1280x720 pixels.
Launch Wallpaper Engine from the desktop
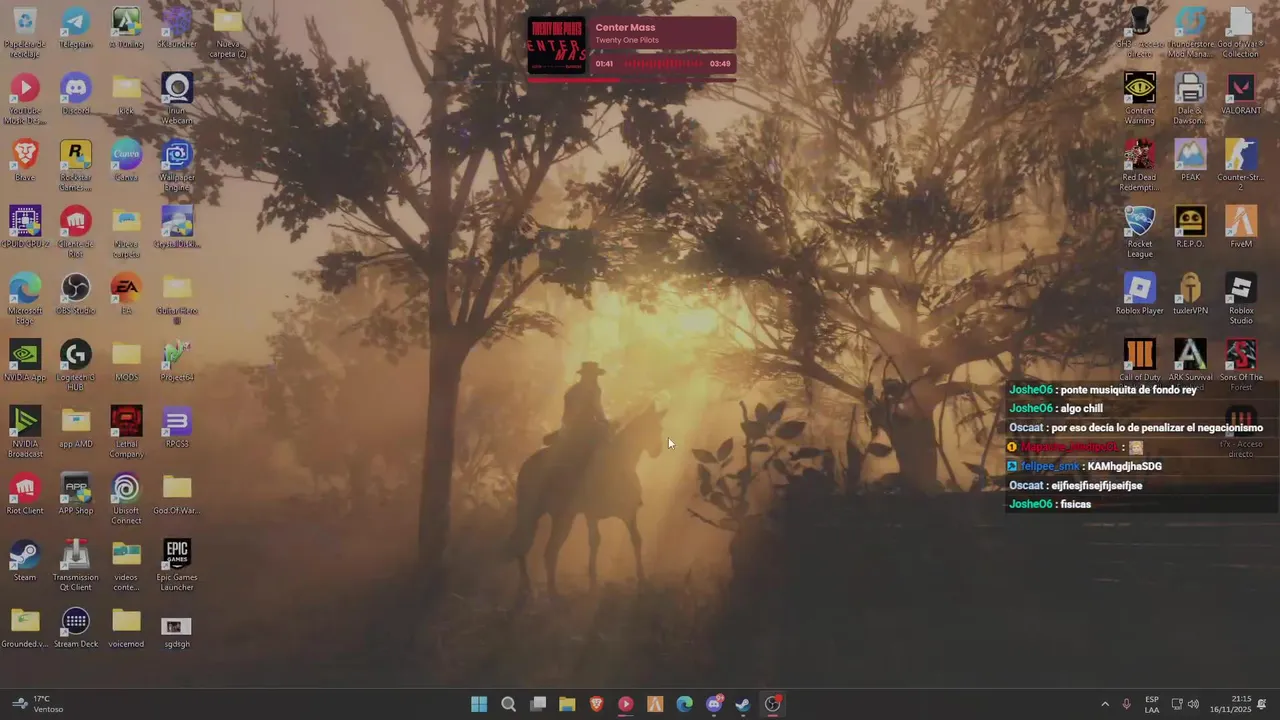[x=177, y=166]
